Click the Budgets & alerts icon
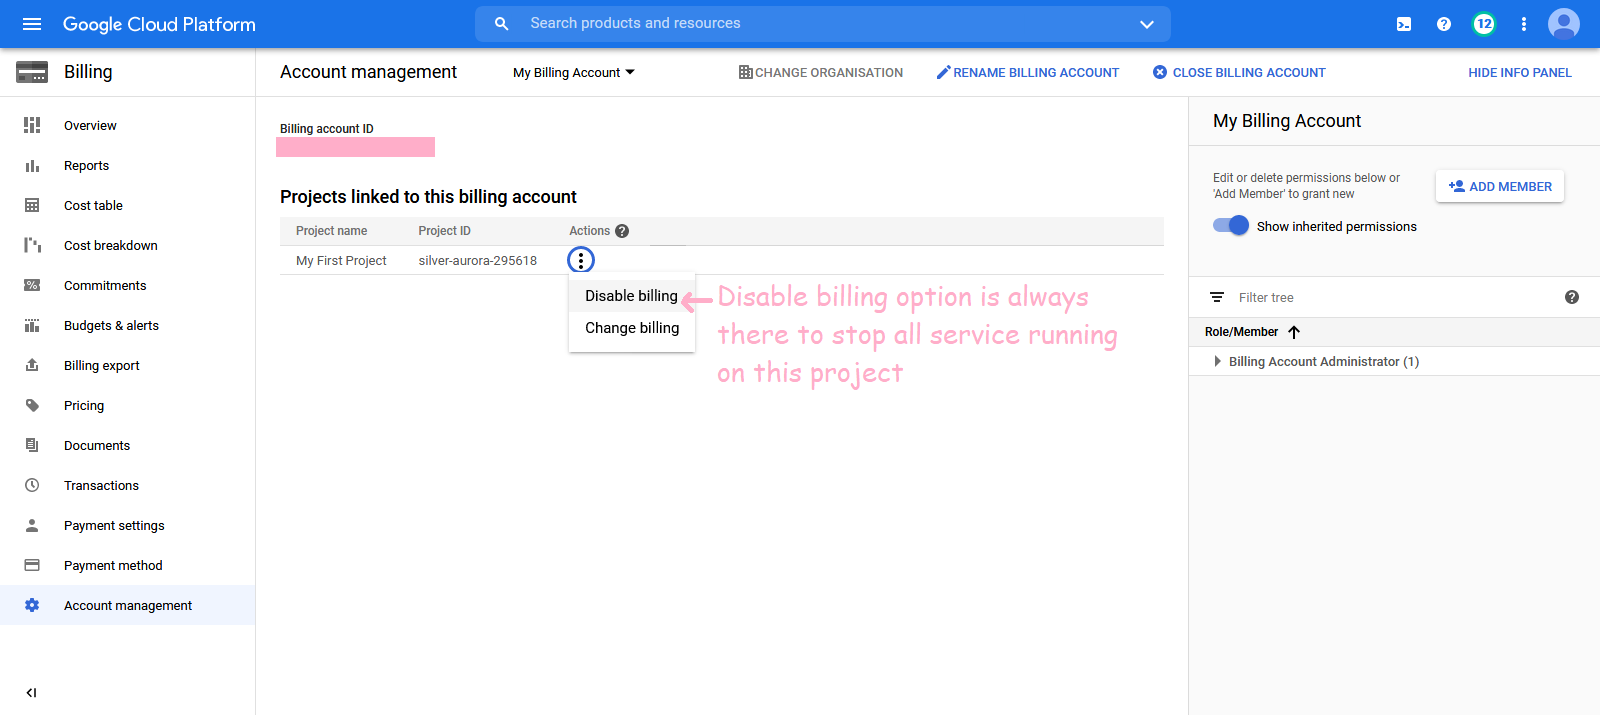This screenshot has width=1600, height=715. (32, 325)
